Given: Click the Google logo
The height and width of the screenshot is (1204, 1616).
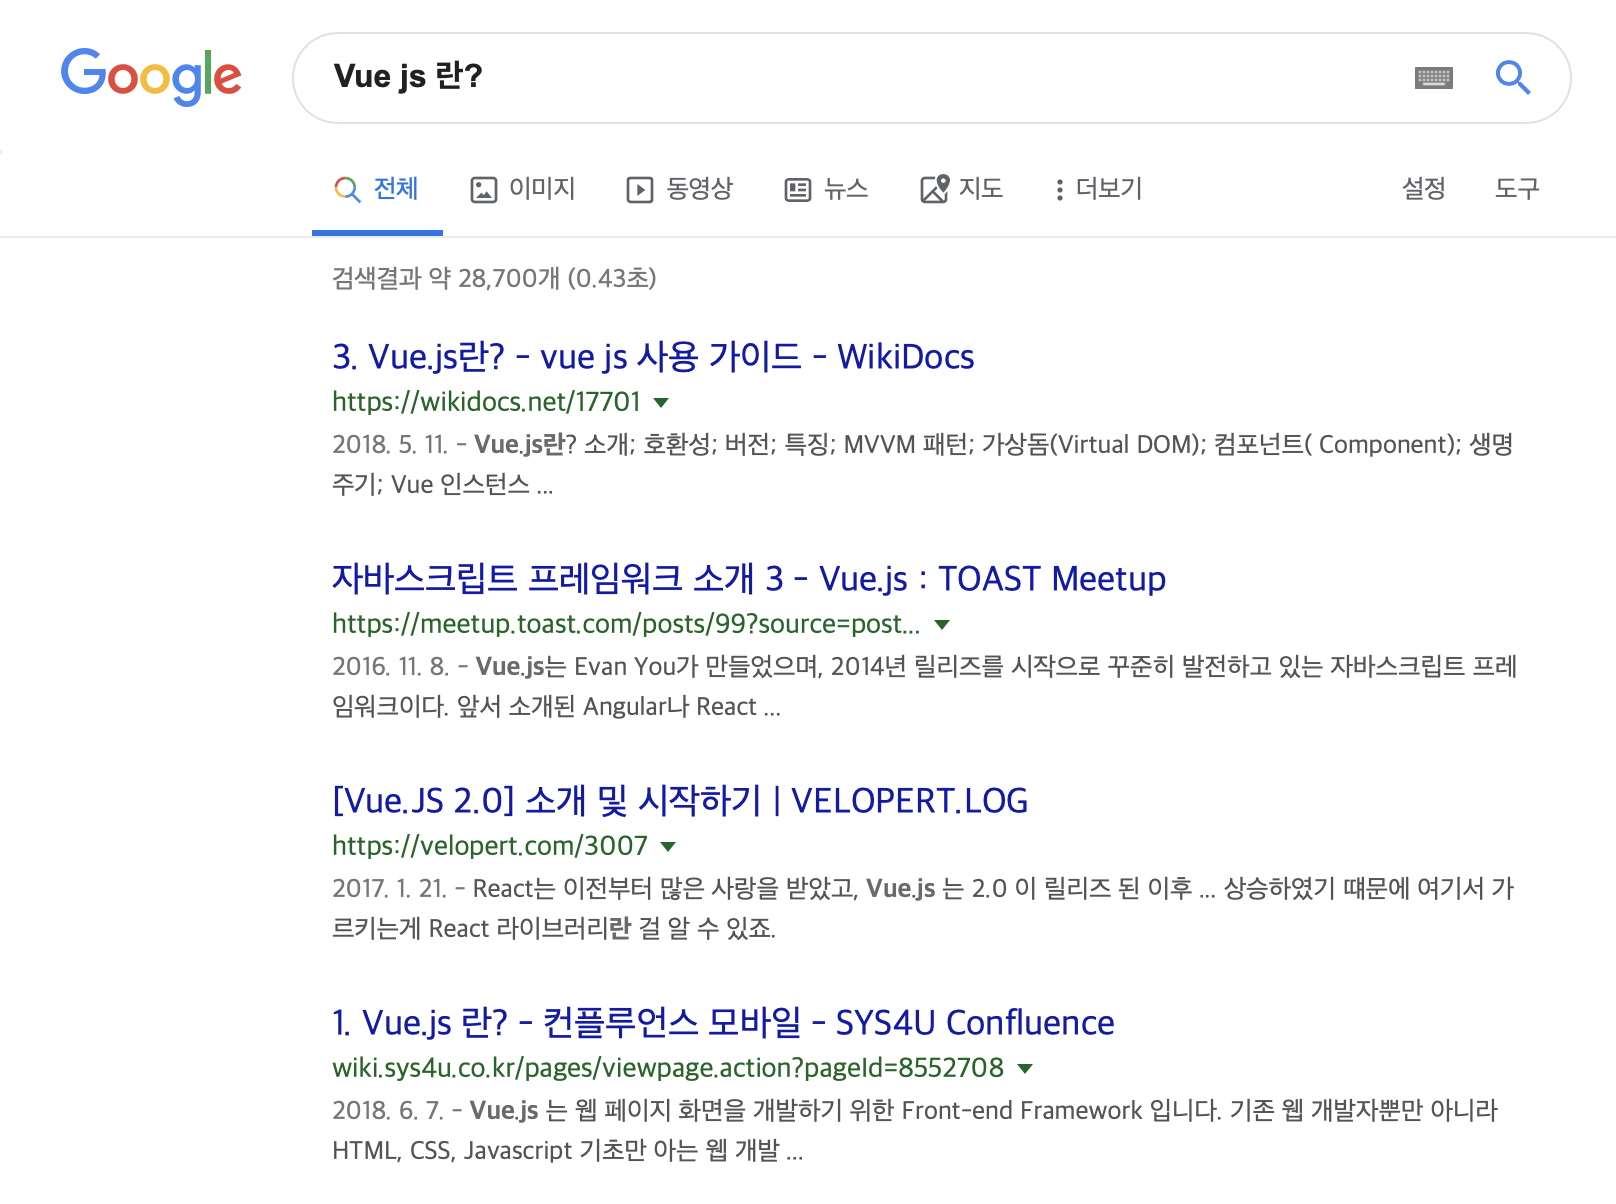Looking at the screenshot, I should click(x=151, y=77).
